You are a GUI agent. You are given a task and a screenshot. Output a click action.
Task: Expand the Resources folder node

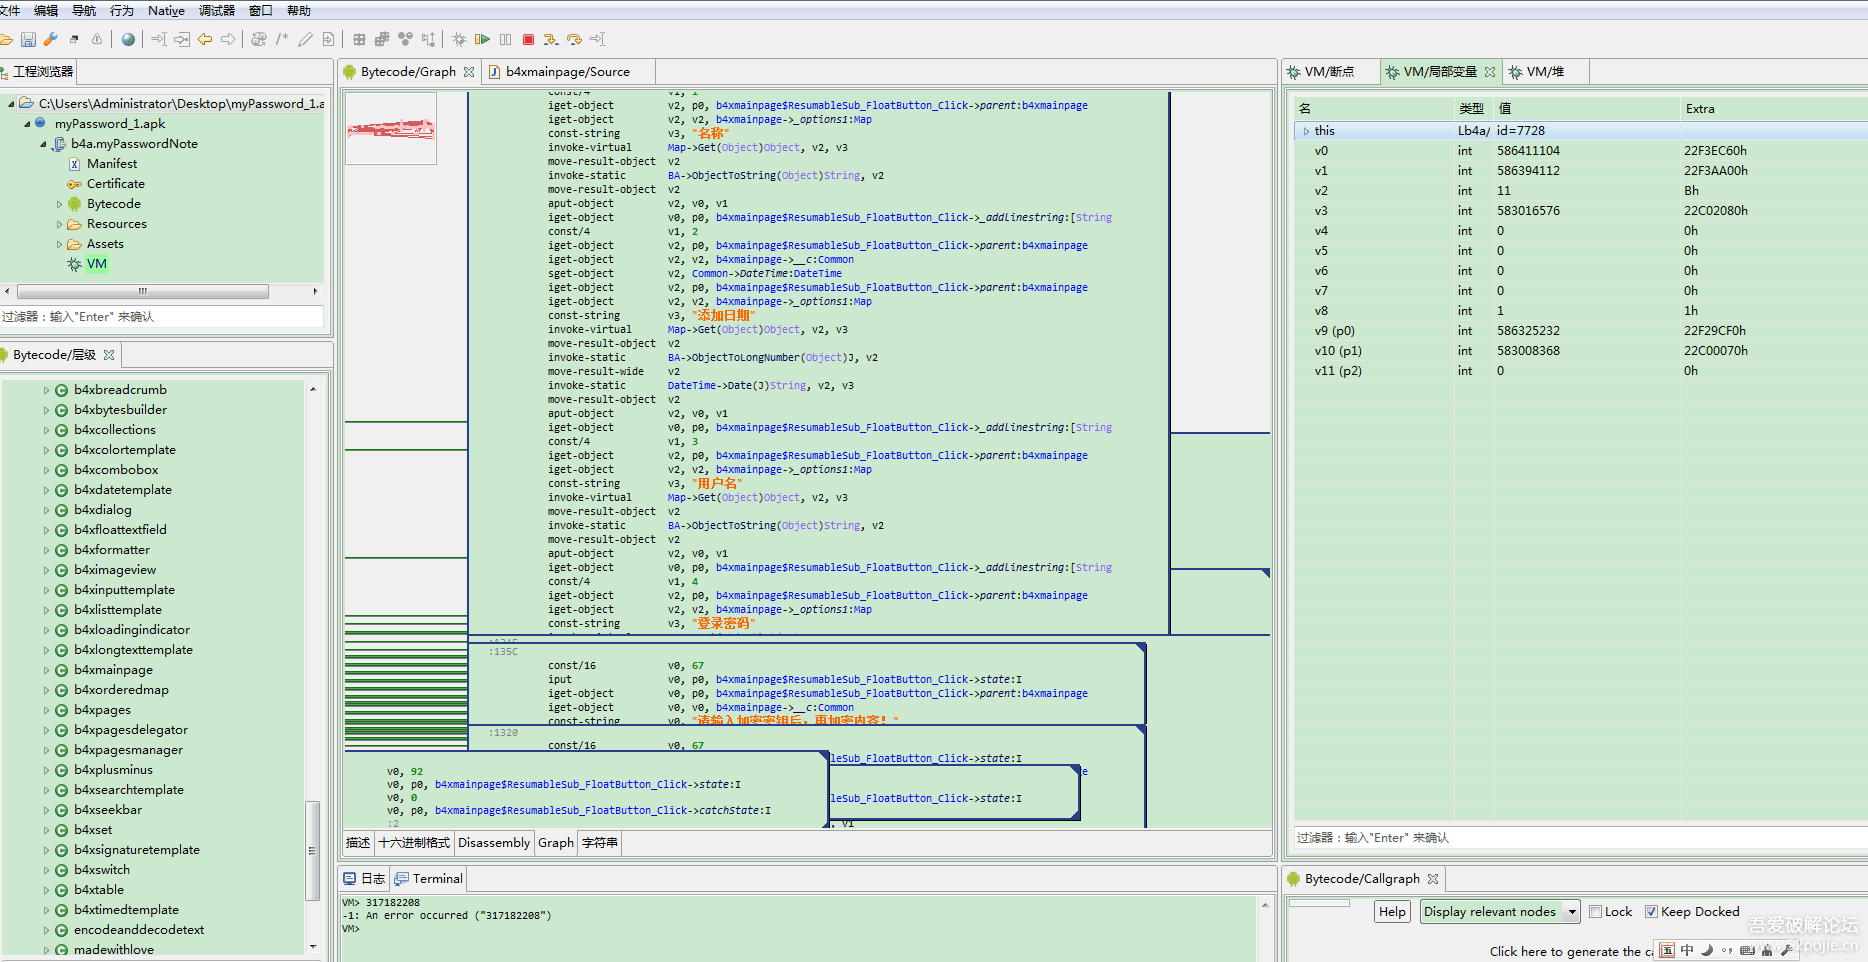pyautogui.click(x=59, y=224)
